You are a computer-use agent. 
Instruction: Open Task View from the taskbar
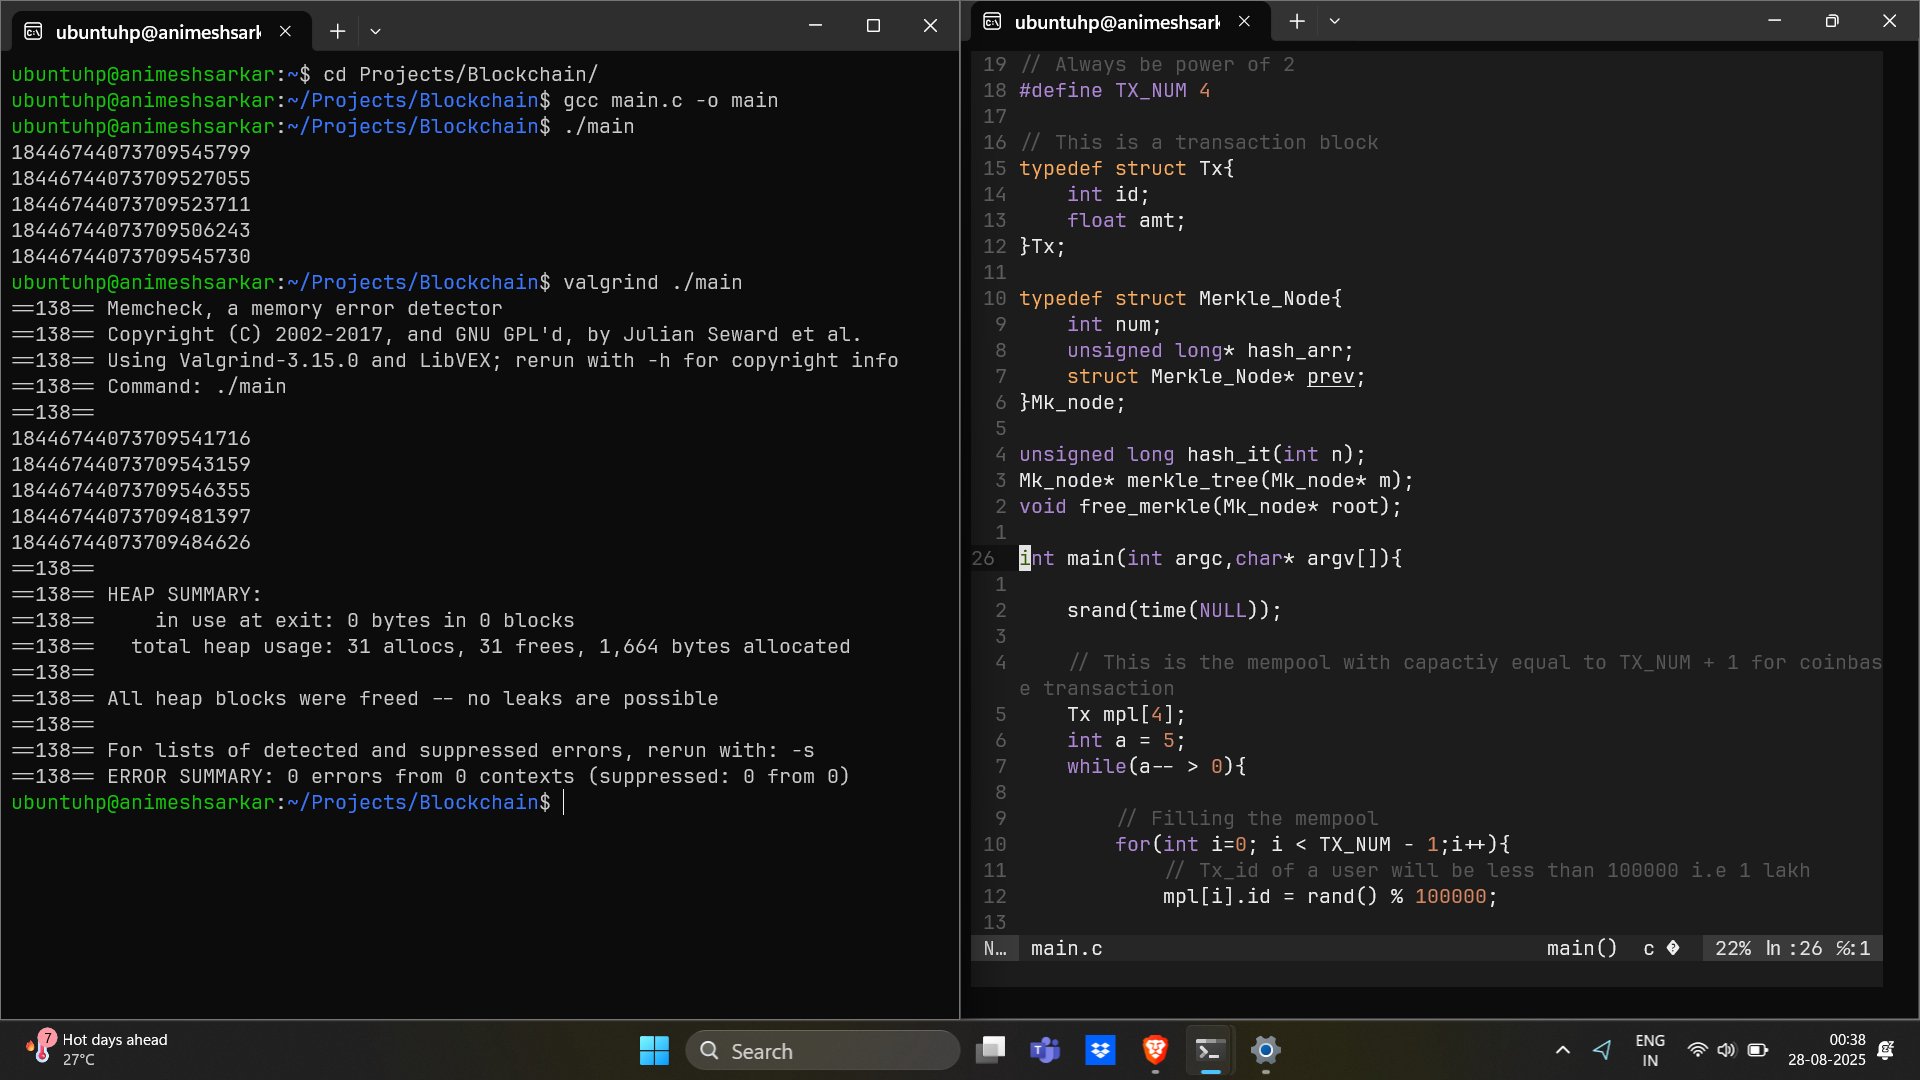coord(990,1050)
